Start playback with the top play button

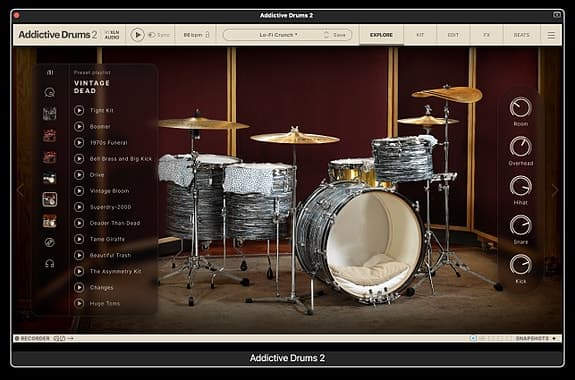click(138, 35)
